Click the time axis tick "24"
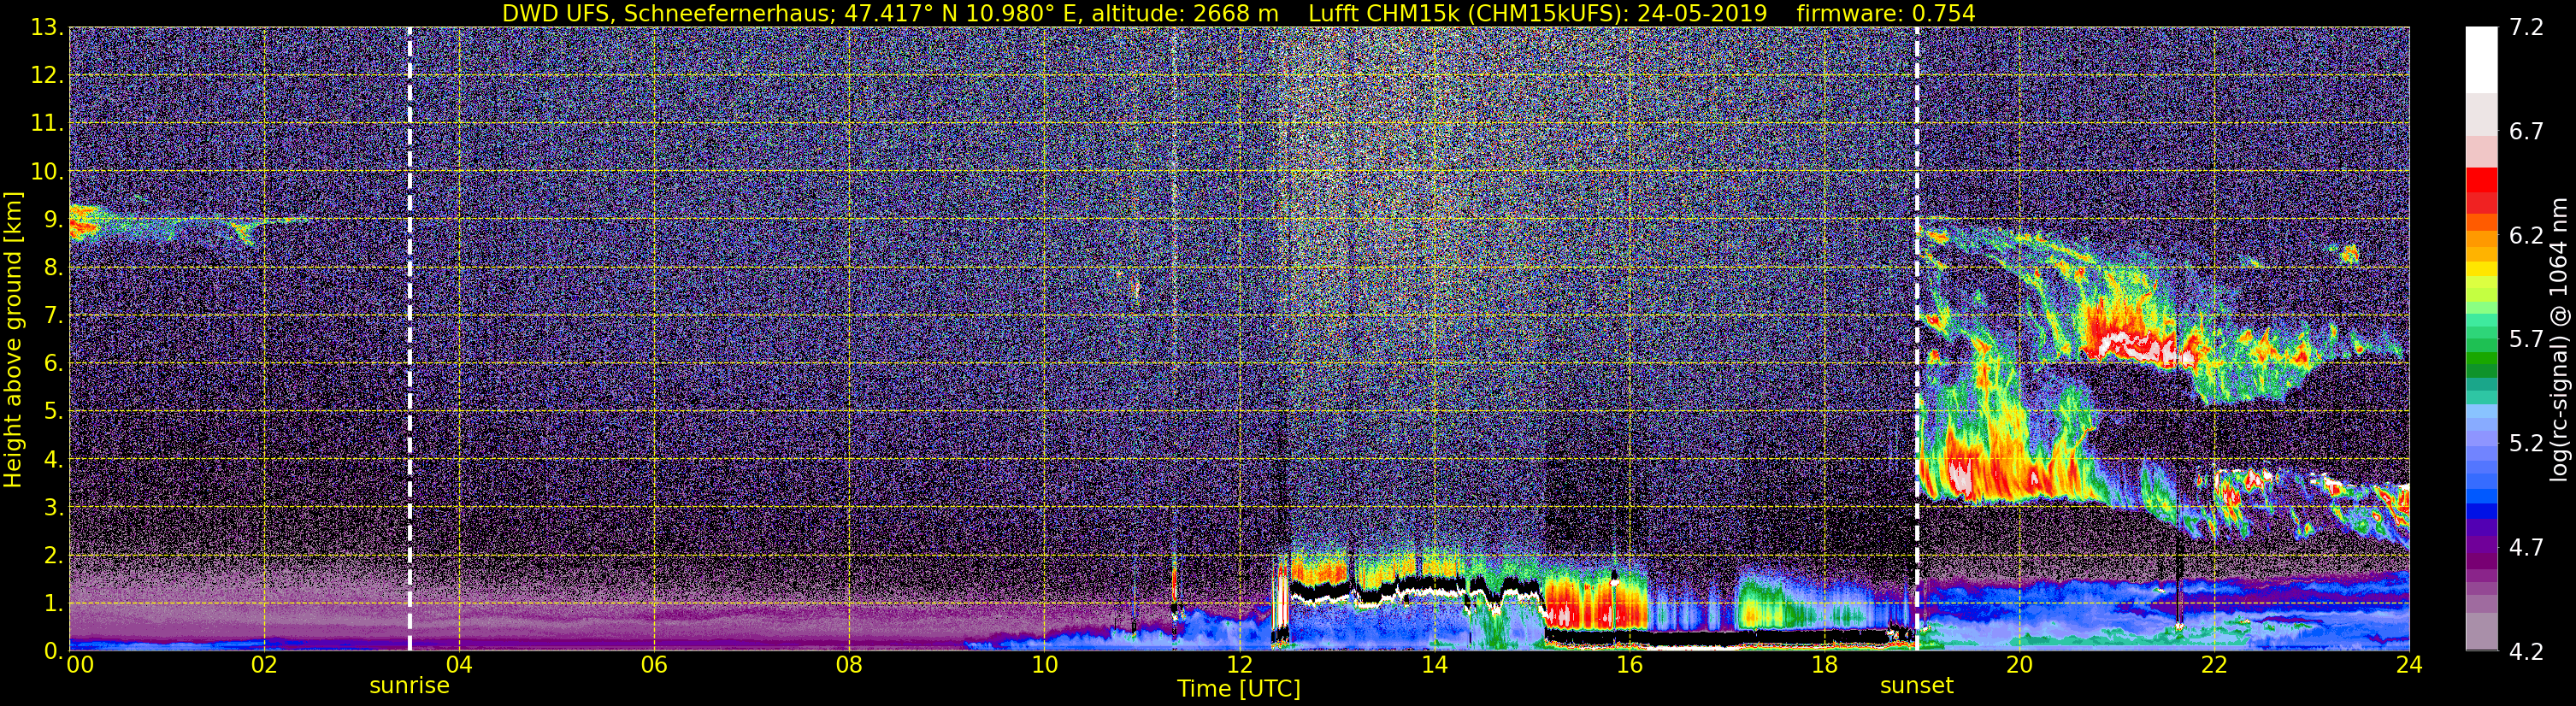The width and height of the screenshot is (2576, 706). point(2409,665)
